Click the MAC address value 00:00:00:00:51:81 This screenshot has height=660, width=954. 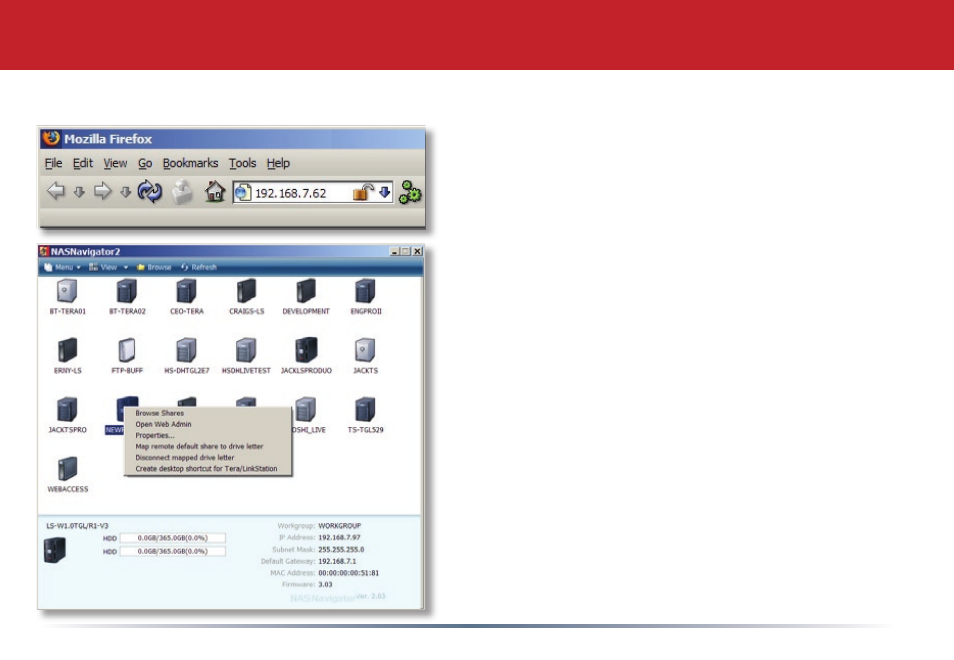pyautogui.click(x=349, y=573)
